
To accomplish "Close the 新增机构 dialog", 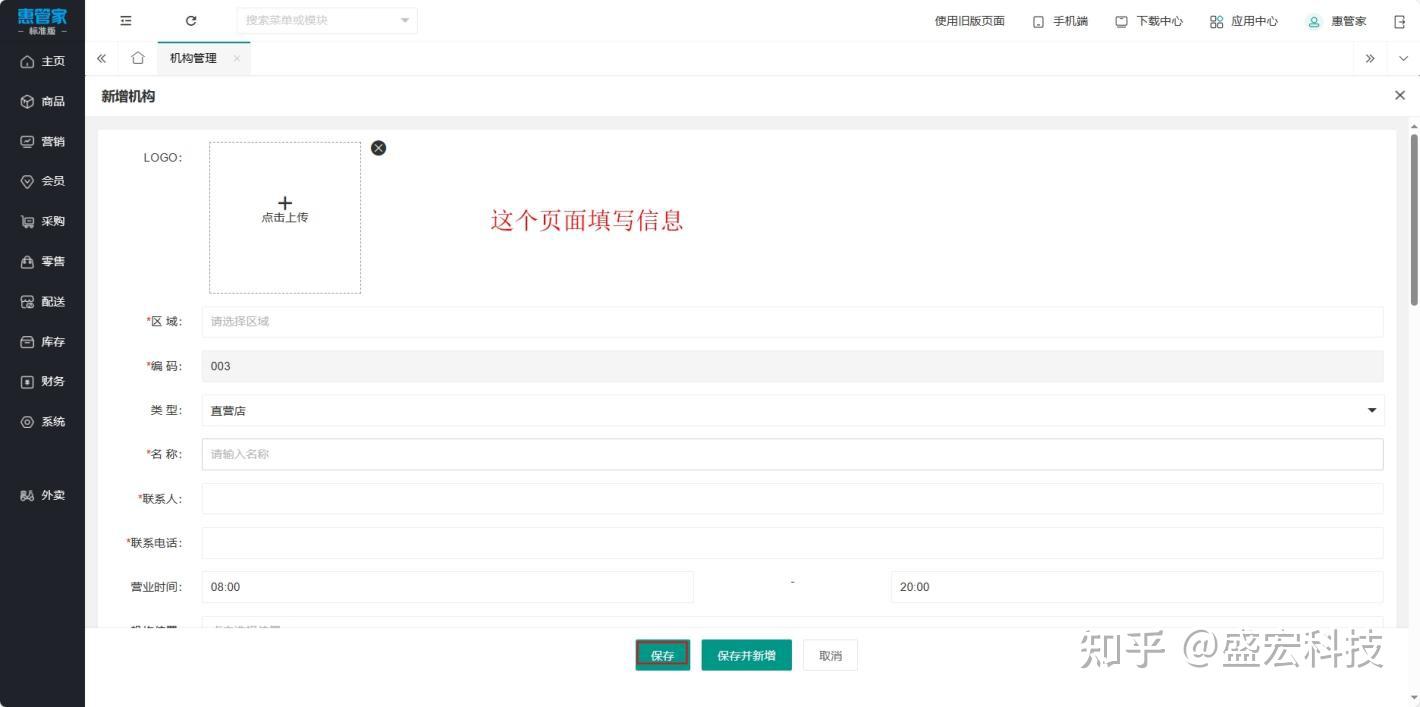I will pyautogui.click(x=1399, y=95).
